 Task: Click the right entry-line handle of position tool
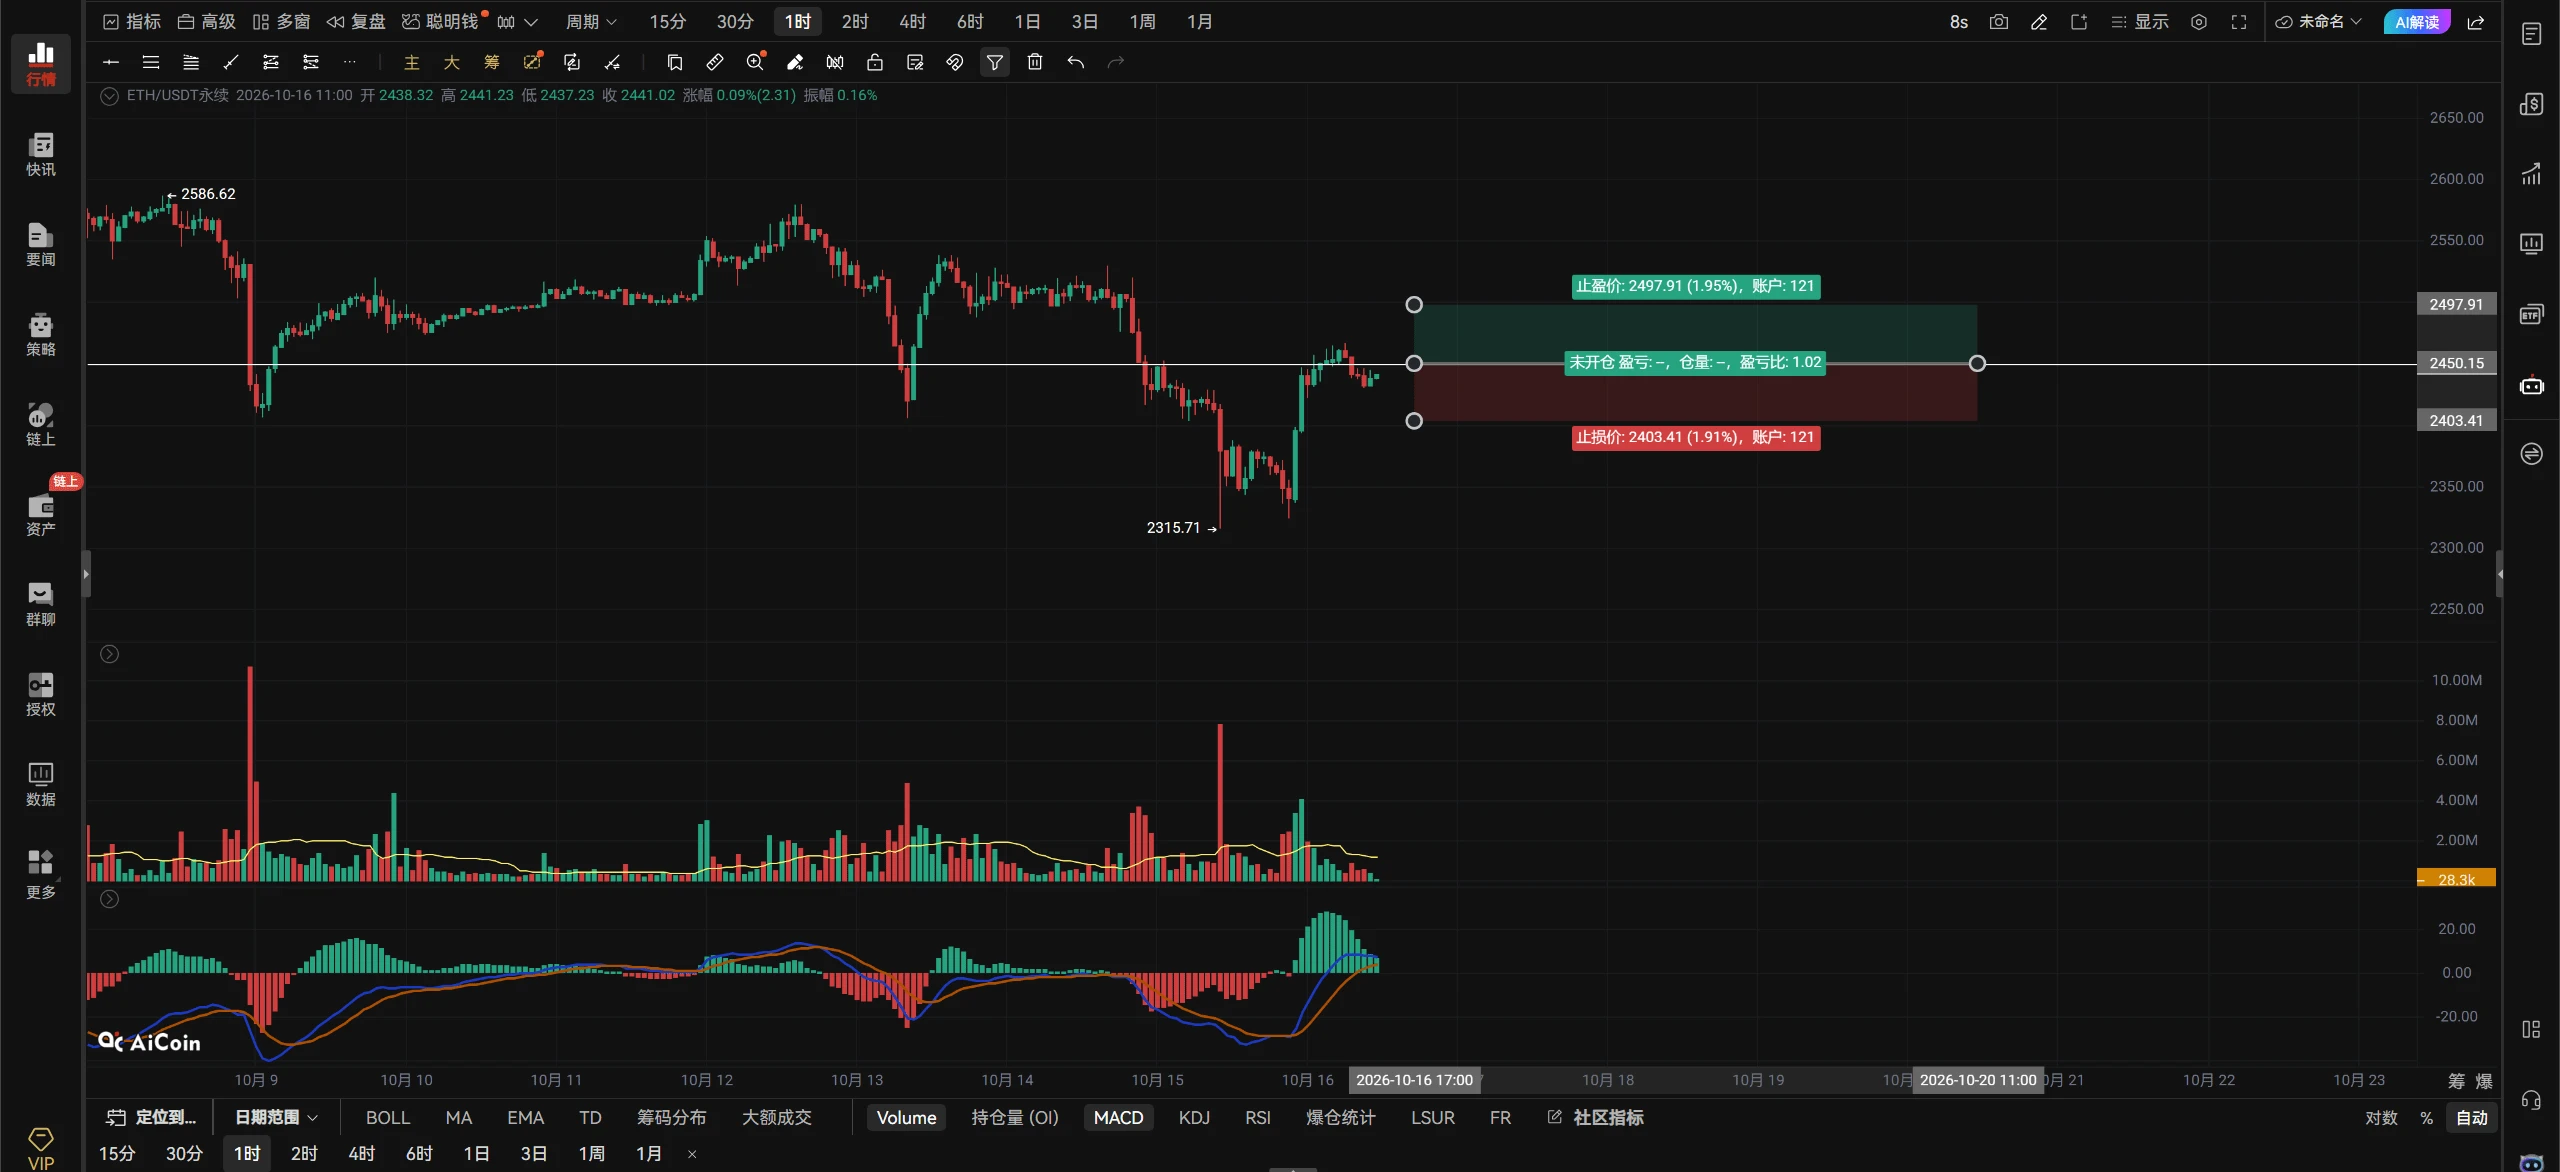pos(1976,364)
